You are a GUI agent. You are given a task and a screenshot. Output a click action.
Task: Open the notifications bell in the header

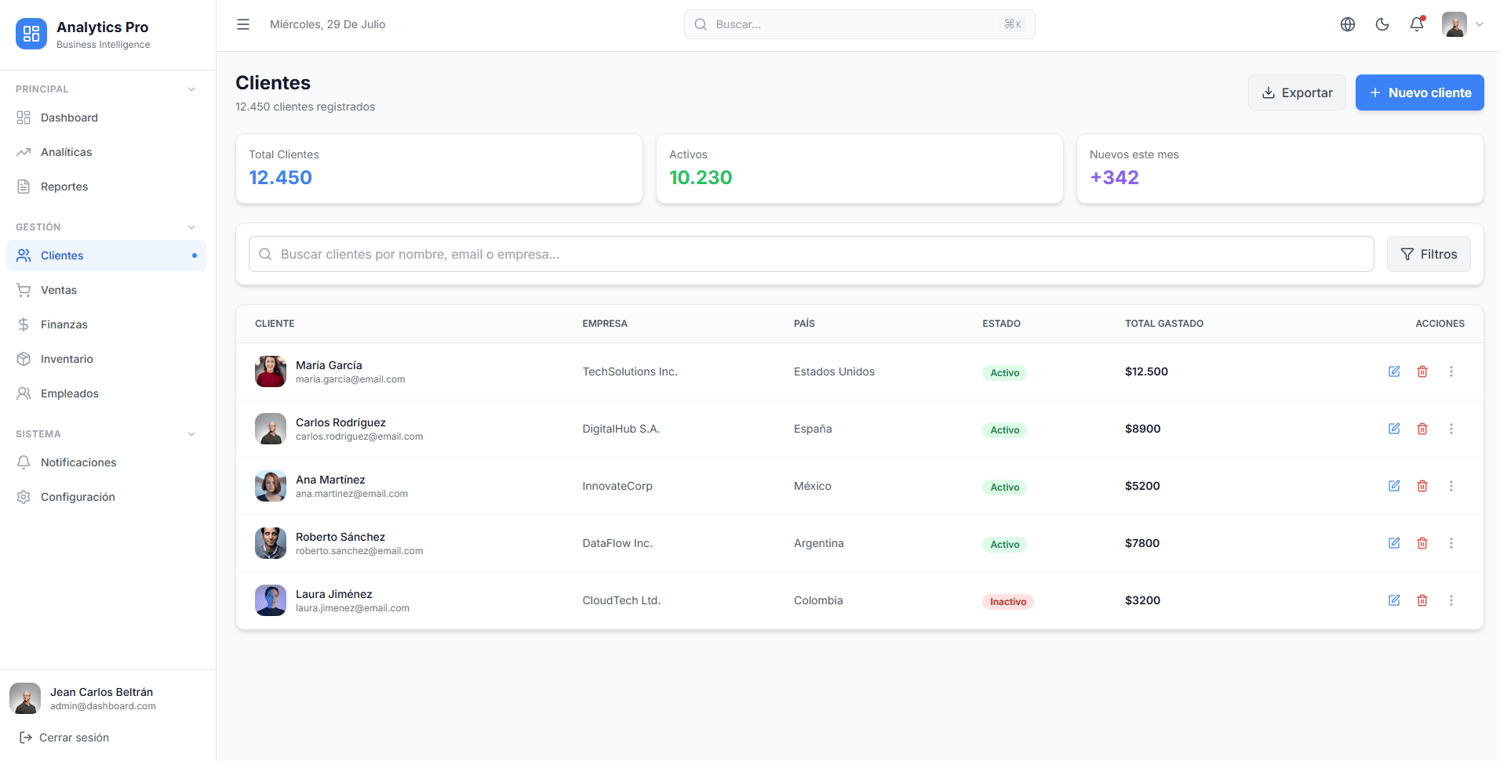1417,24
